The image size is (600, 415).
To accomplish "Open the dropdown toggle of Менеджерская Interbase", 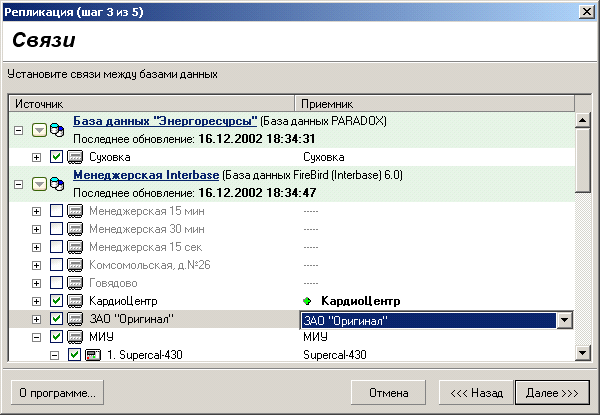I will coord(39,184).
